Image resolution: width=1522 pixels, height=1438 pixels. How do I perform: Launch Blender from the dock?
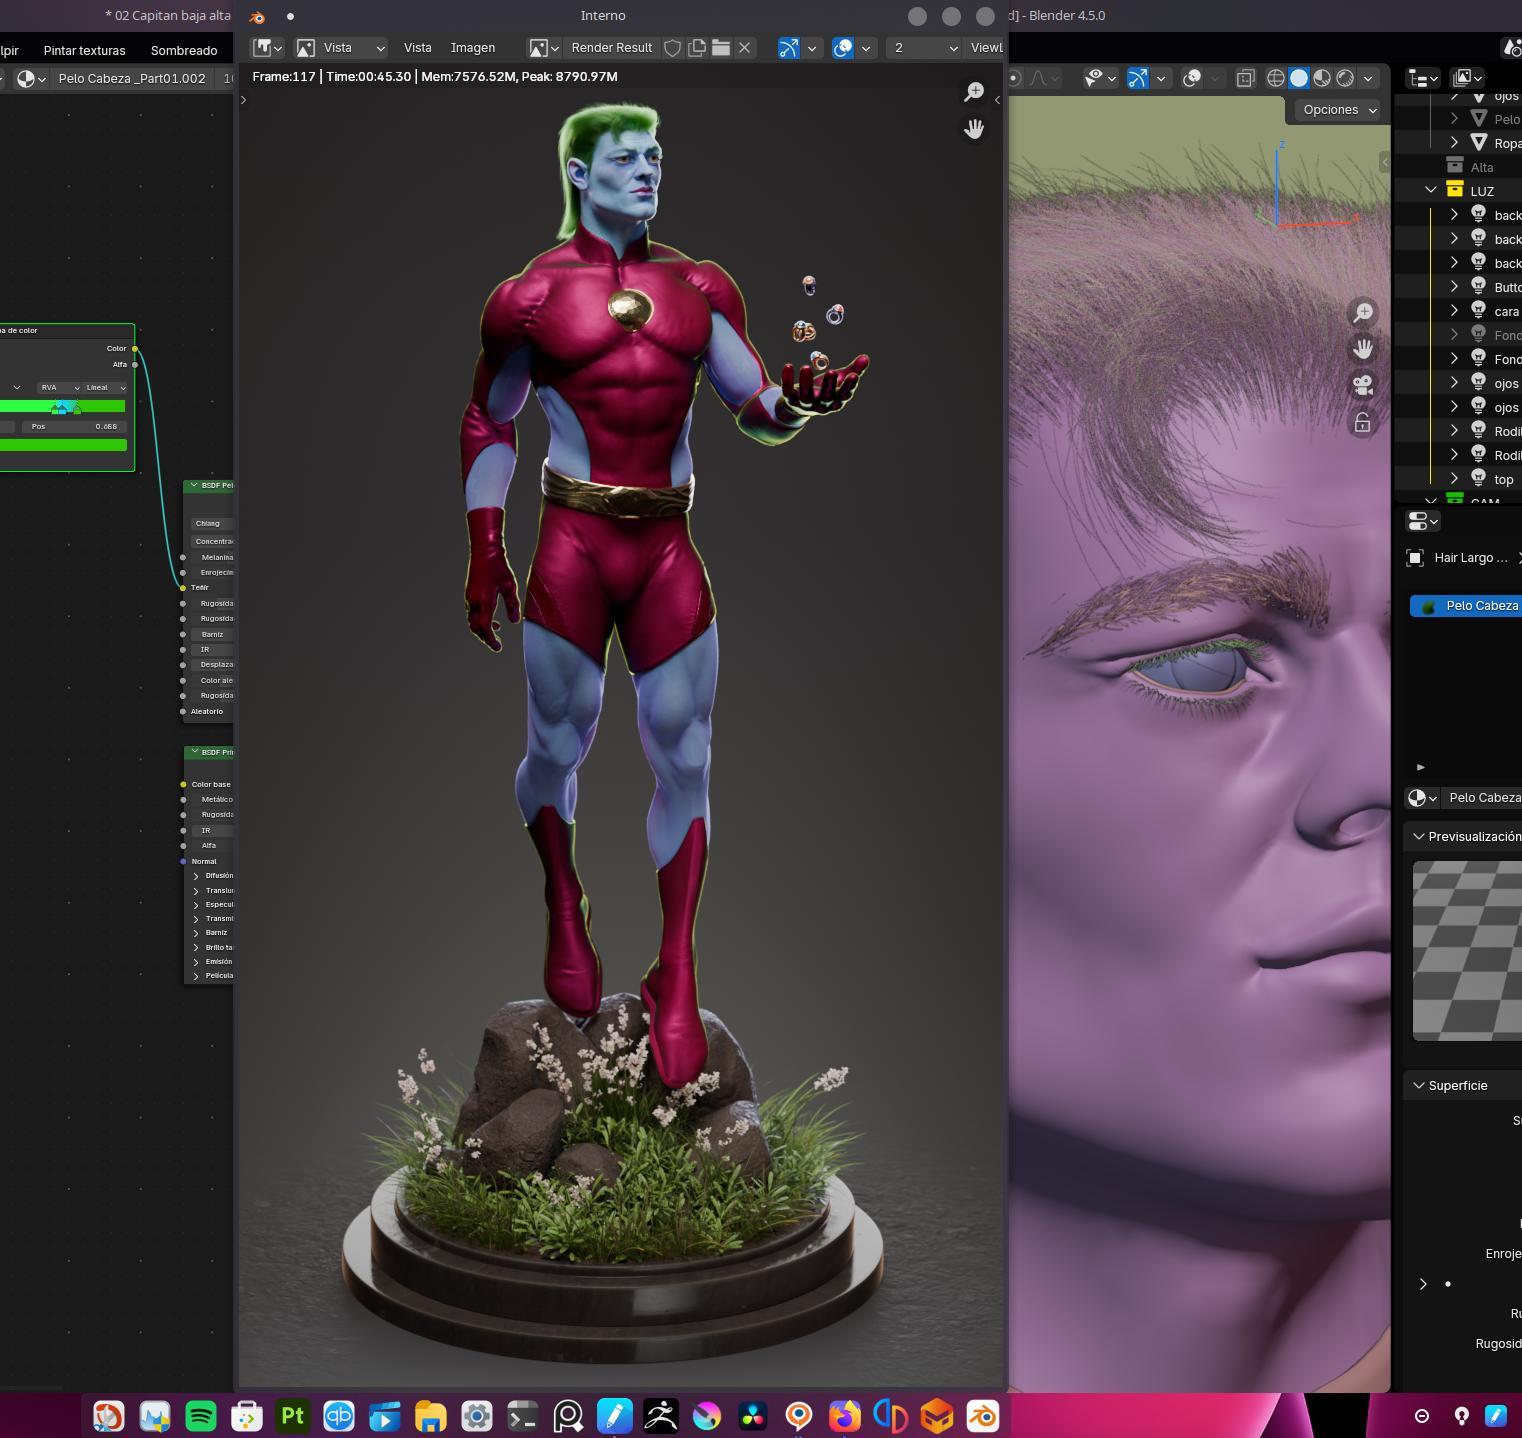[x=983, y=1416]
